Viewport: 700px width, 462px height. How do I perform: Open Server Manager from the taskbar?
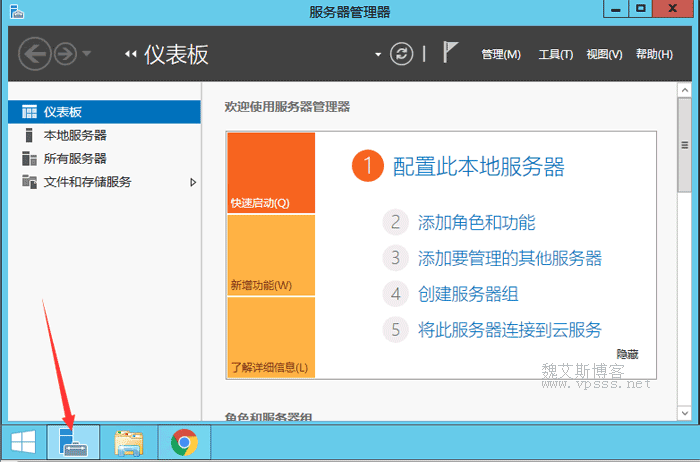click(73, 441)
